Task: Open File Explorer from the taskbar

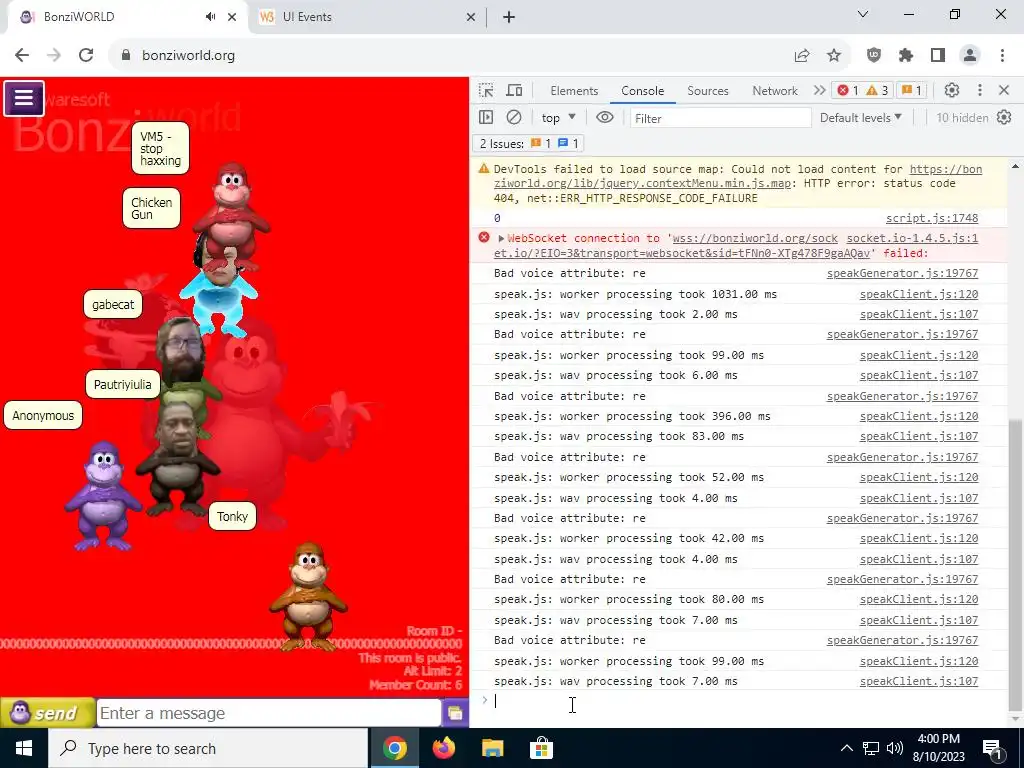Action: click(x=492, y=748)
